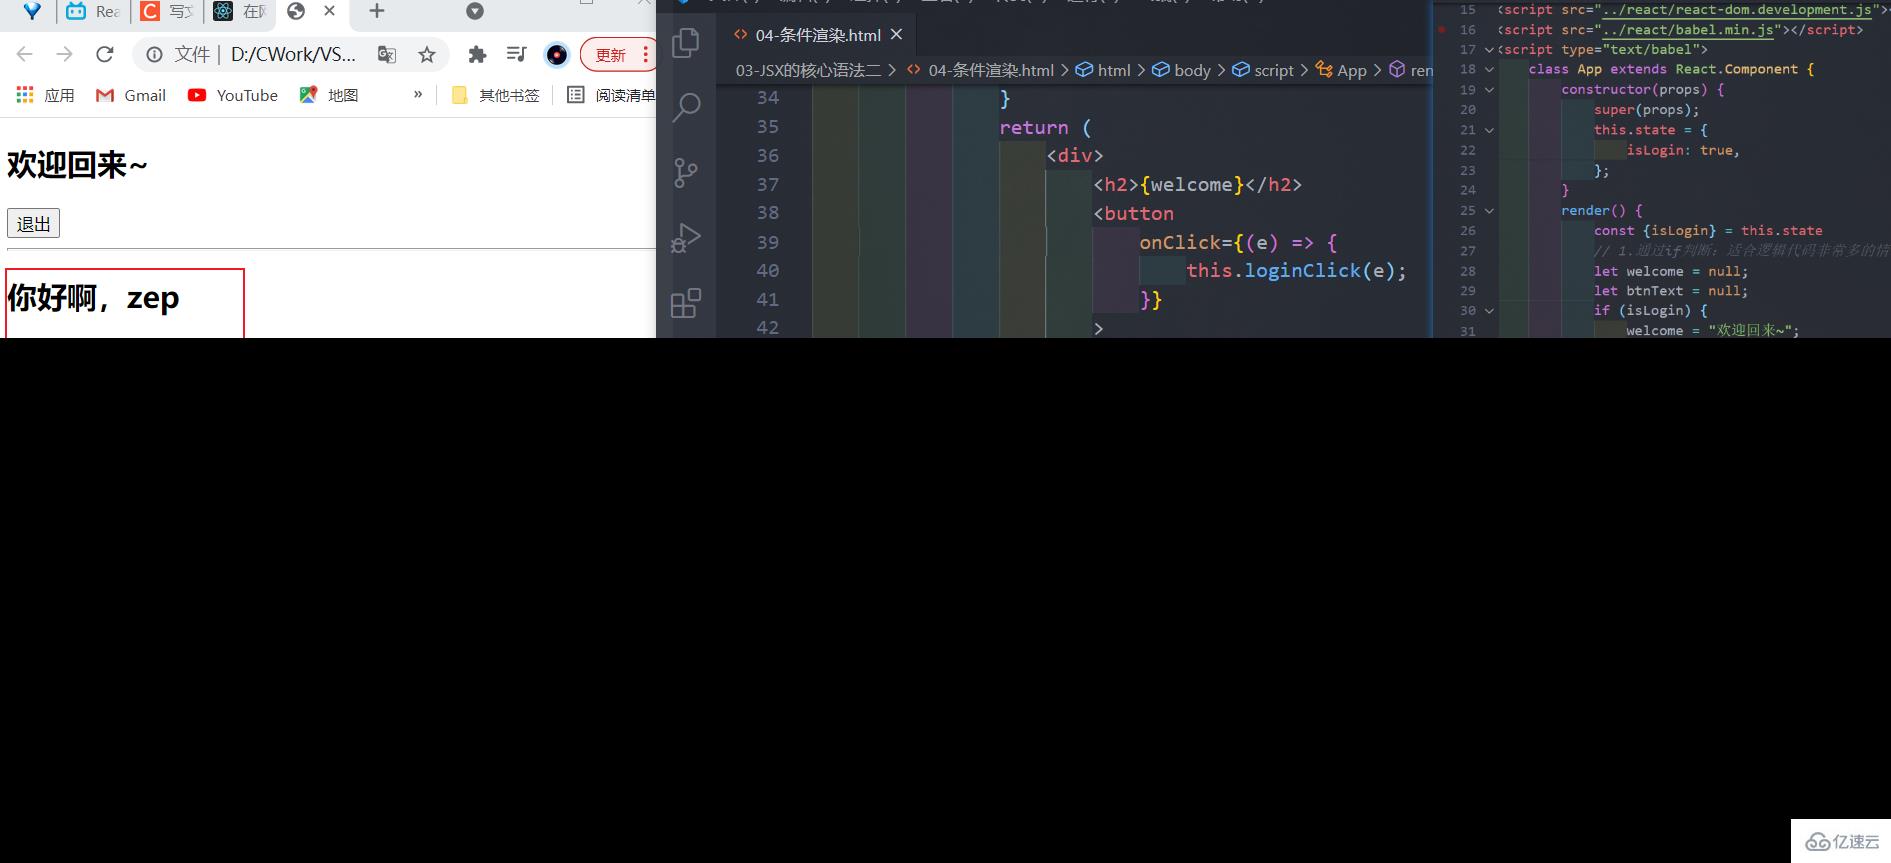Viewport: 1891px width, 863px height.
Task: Click the this.loginClick(e); code on line 40
Action: point(1296,271)
